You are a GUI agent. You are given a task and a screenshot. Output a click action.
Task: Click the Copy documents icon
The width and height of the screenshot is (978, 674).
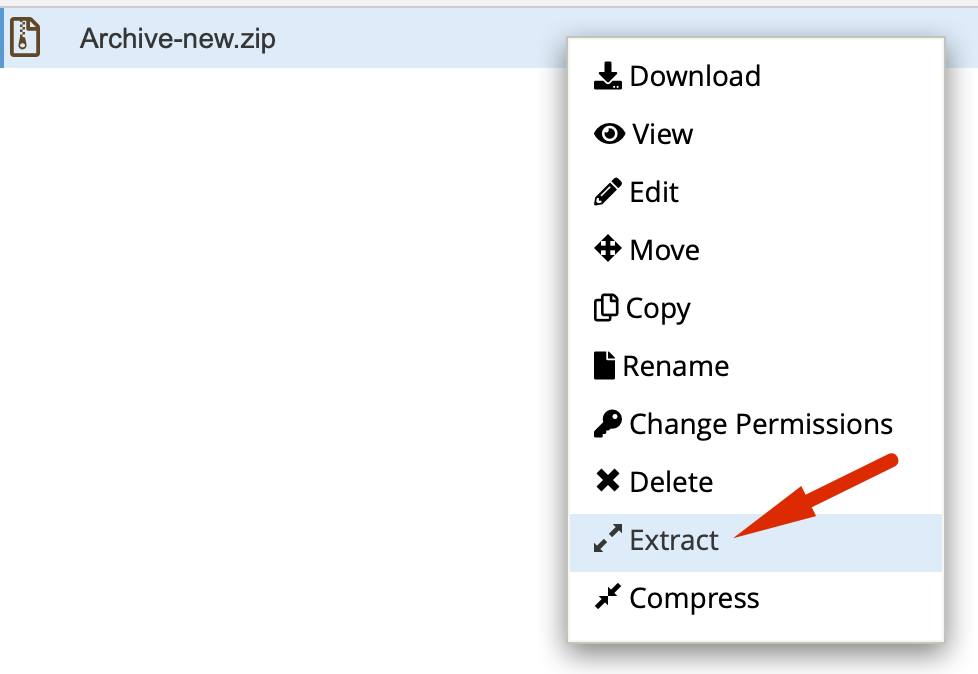(x=606, y=308)
